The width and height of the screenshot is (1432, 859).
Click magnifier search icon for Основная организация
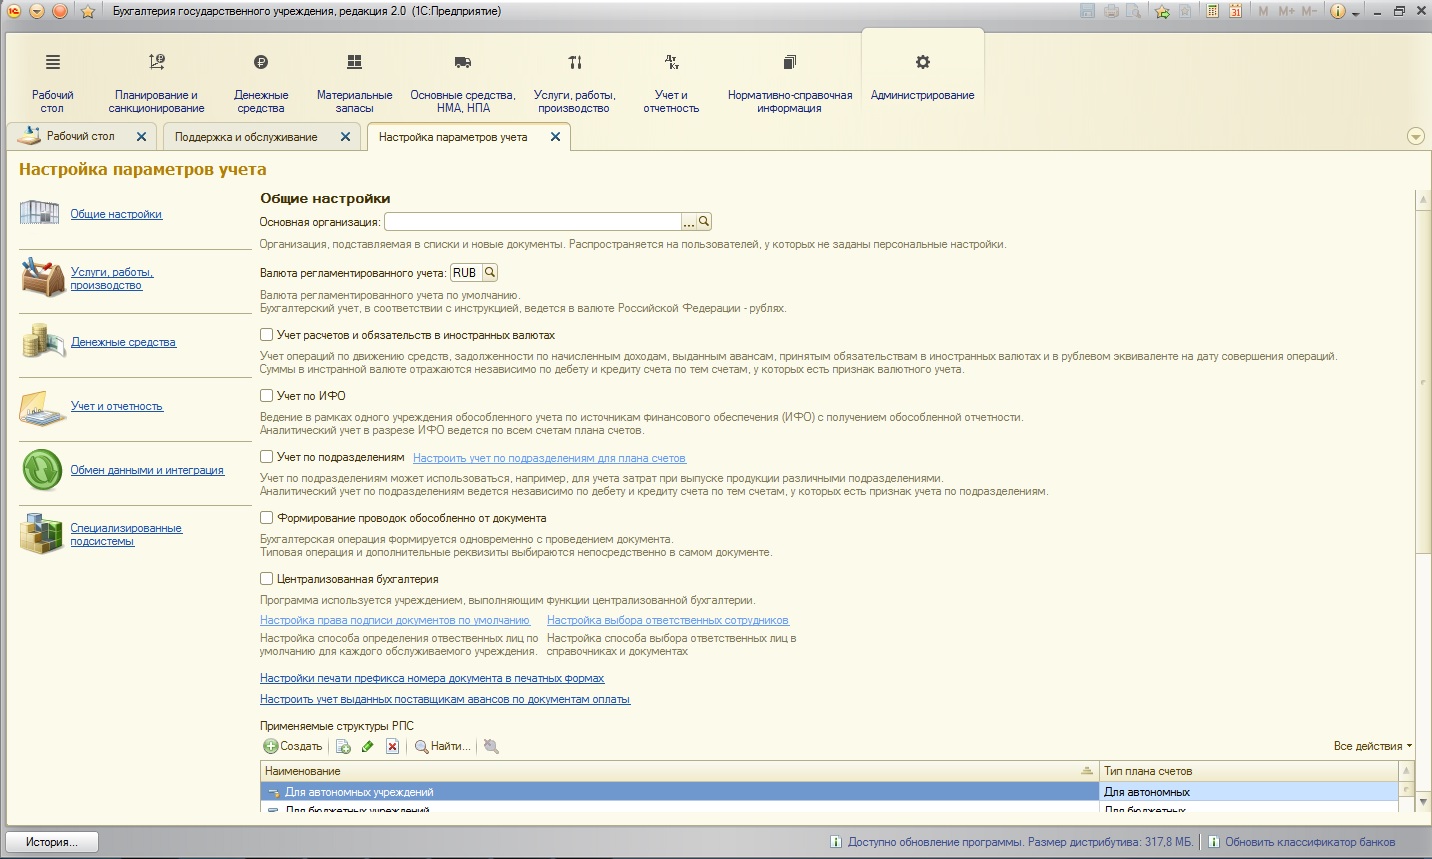click(704, 222)
